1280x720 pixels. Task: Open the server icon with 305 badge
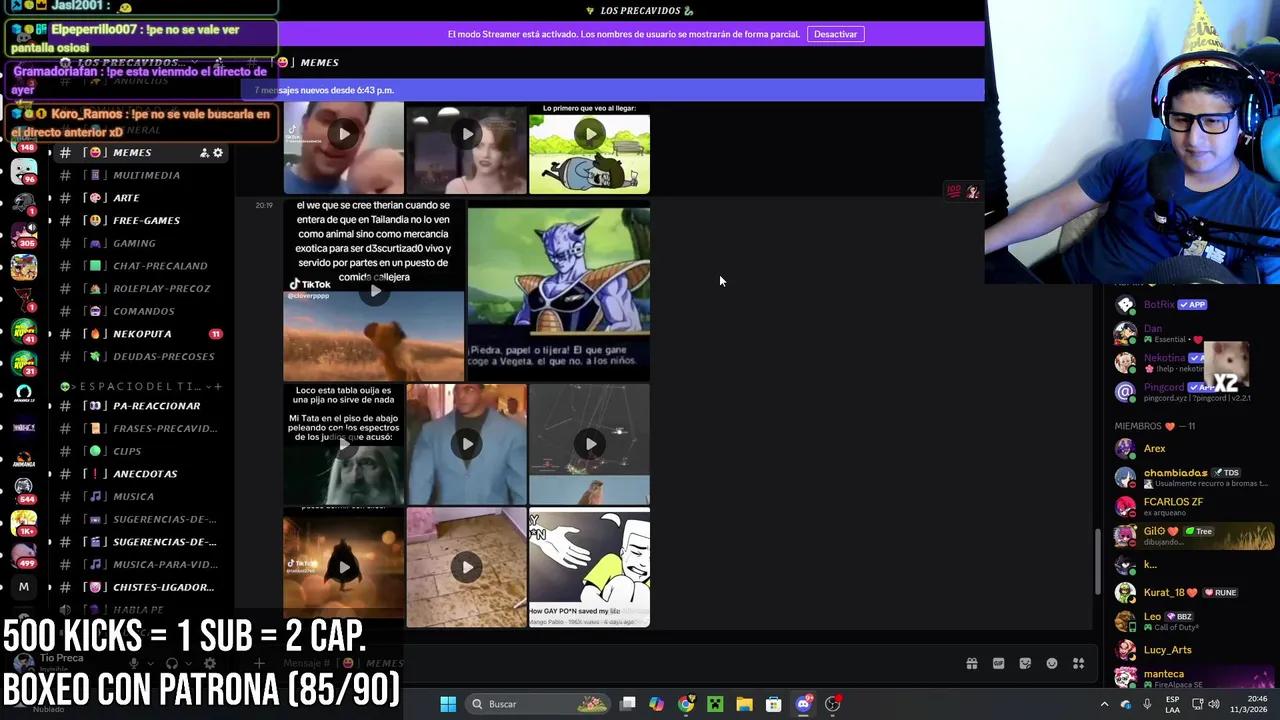click(24, 235)
